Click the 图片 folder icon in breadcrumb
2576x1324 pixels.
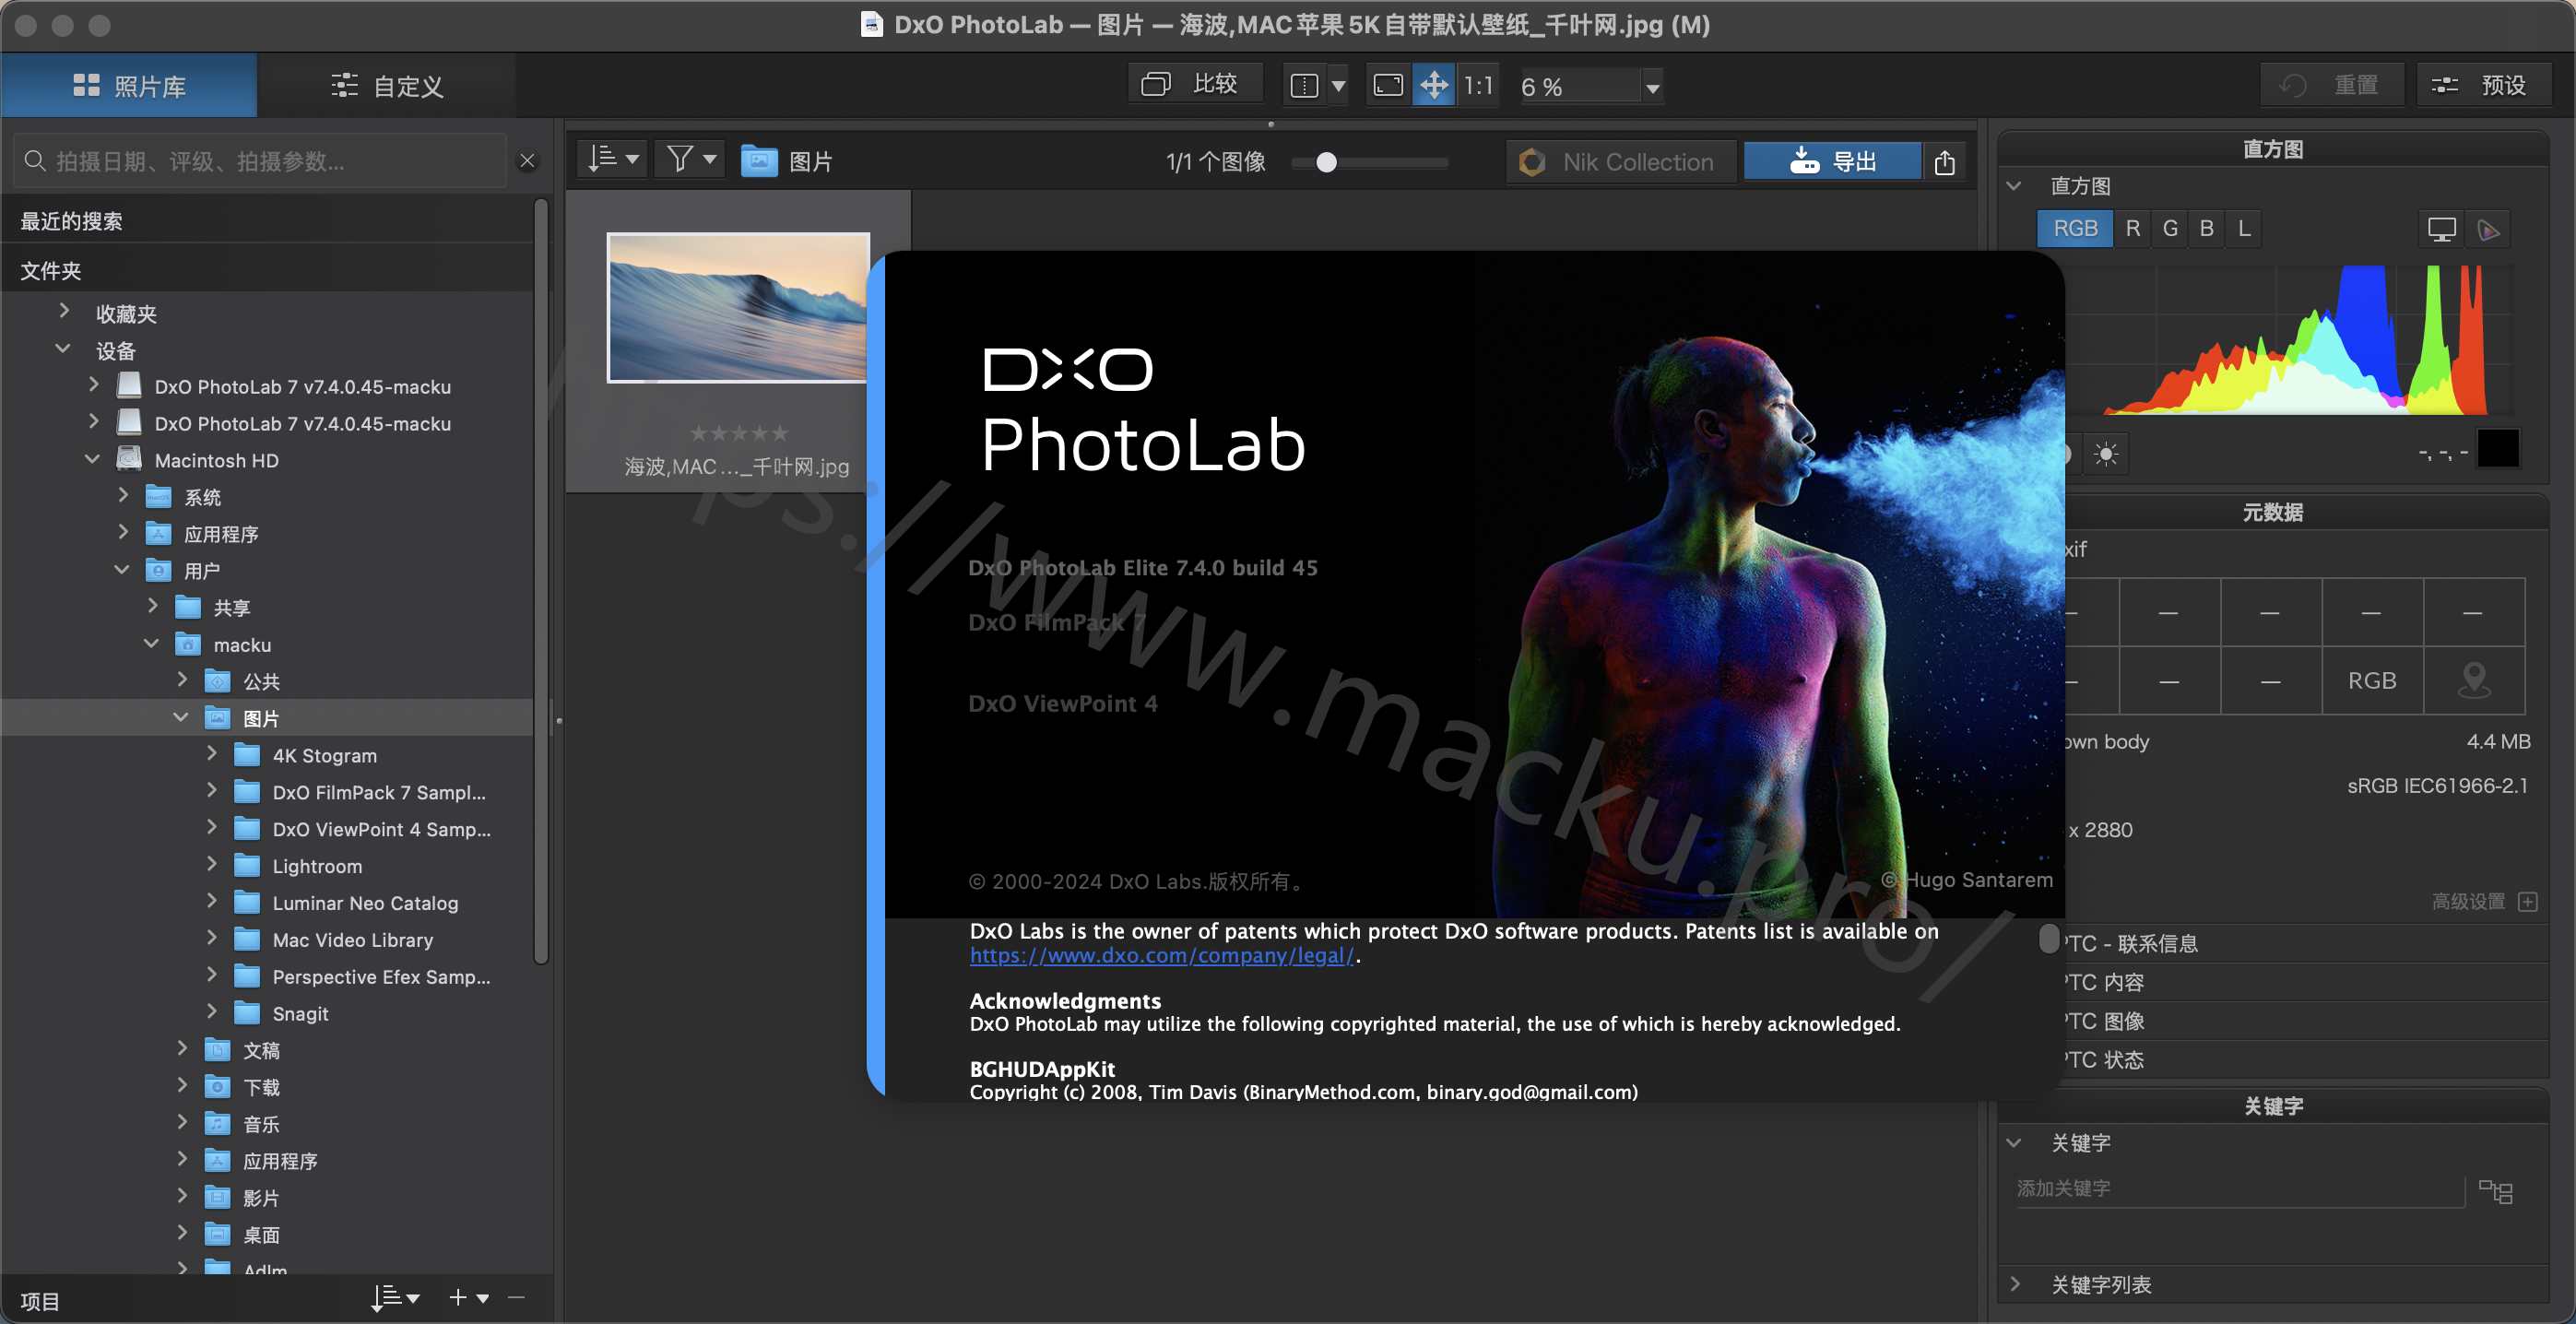pos(759,161)
